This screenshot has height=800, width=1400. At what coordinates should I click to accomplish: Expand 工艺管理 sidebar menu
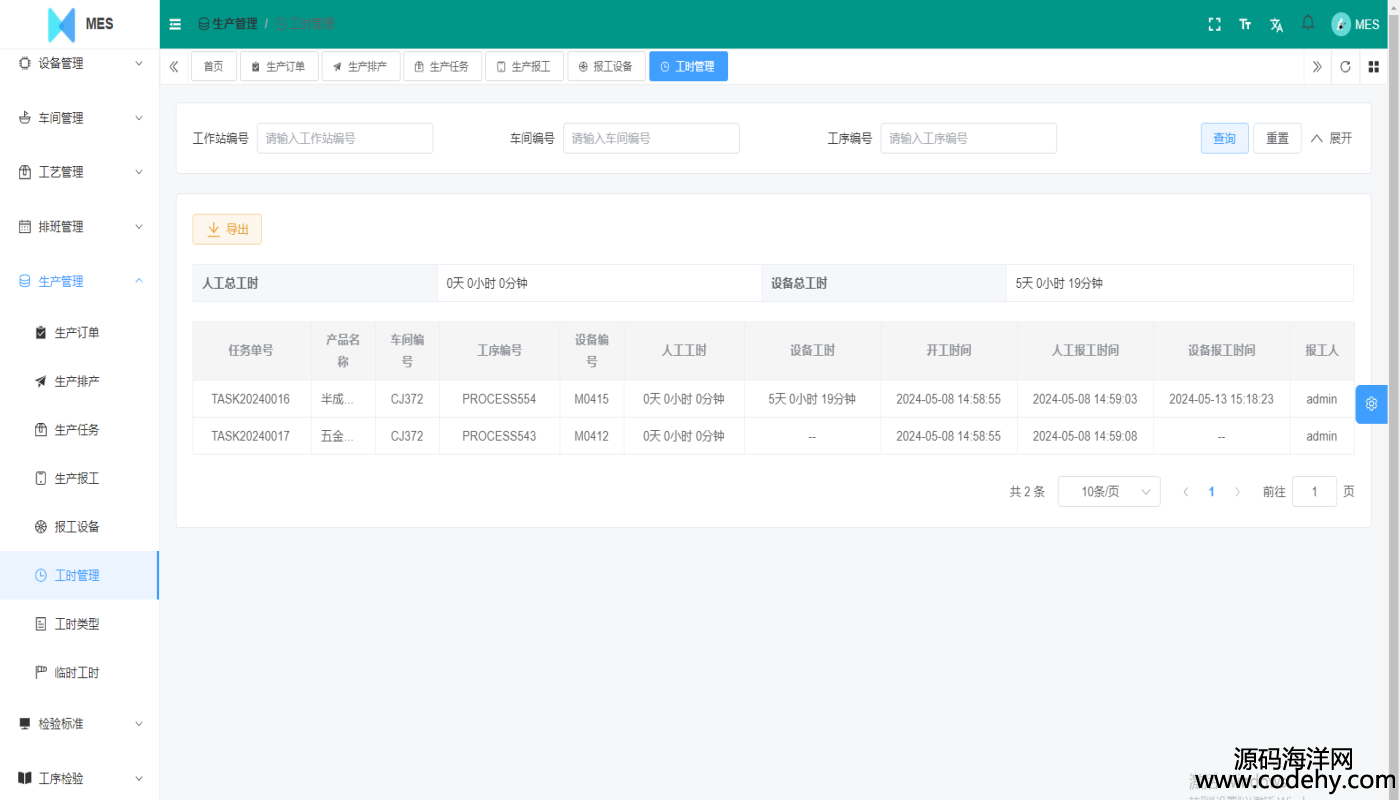pos(80,172)
